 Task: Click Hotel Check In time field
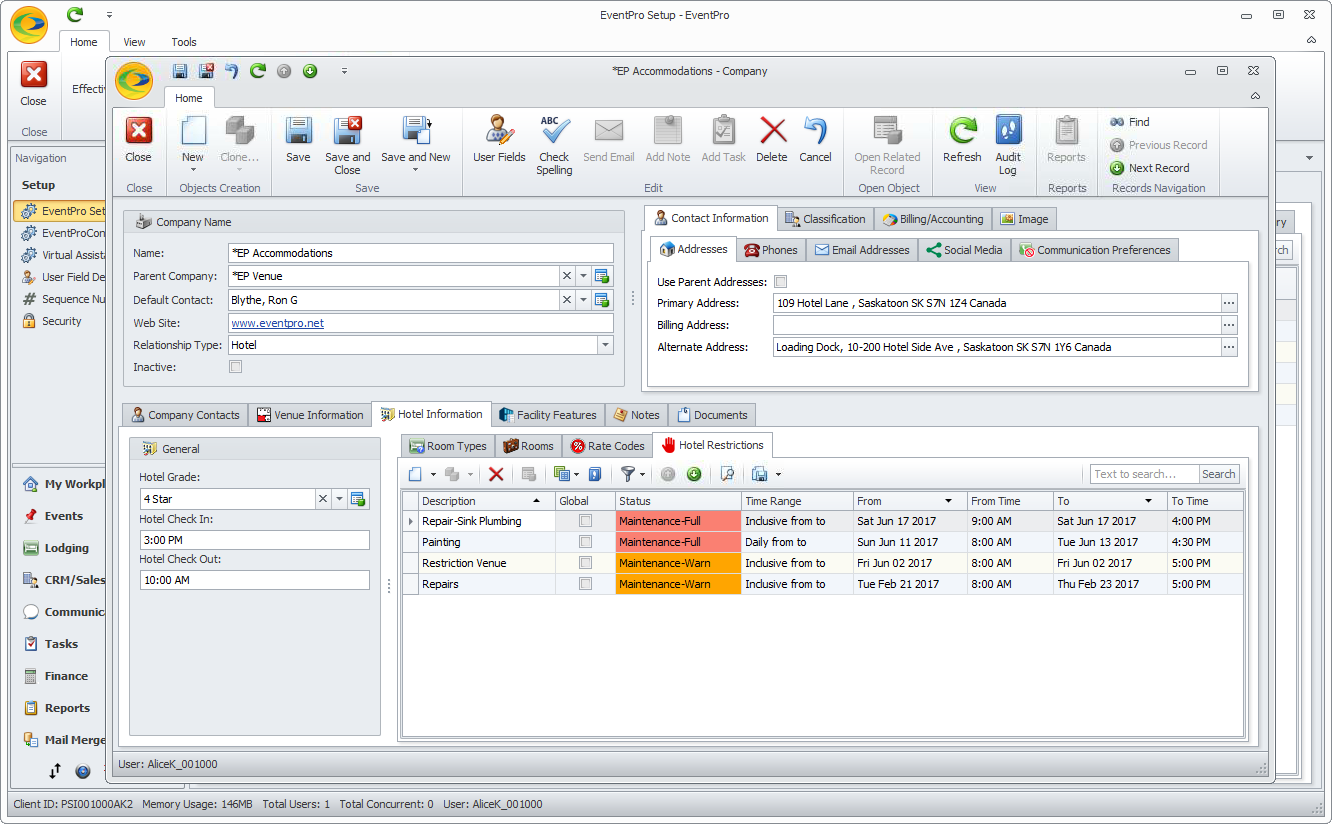(x=255, y=540)
